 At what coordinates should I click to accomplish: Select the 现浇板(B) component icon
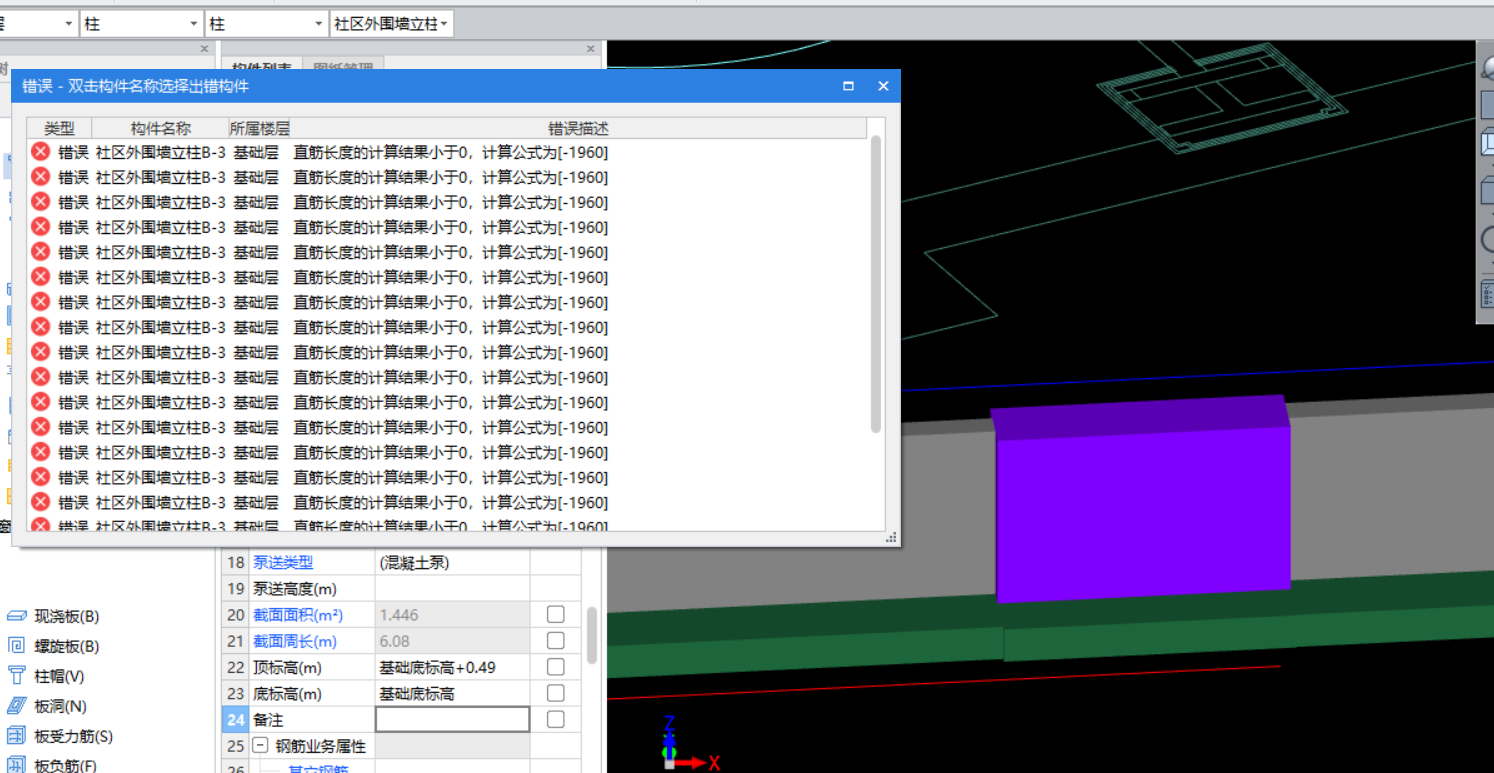click(x=16, y=616)
